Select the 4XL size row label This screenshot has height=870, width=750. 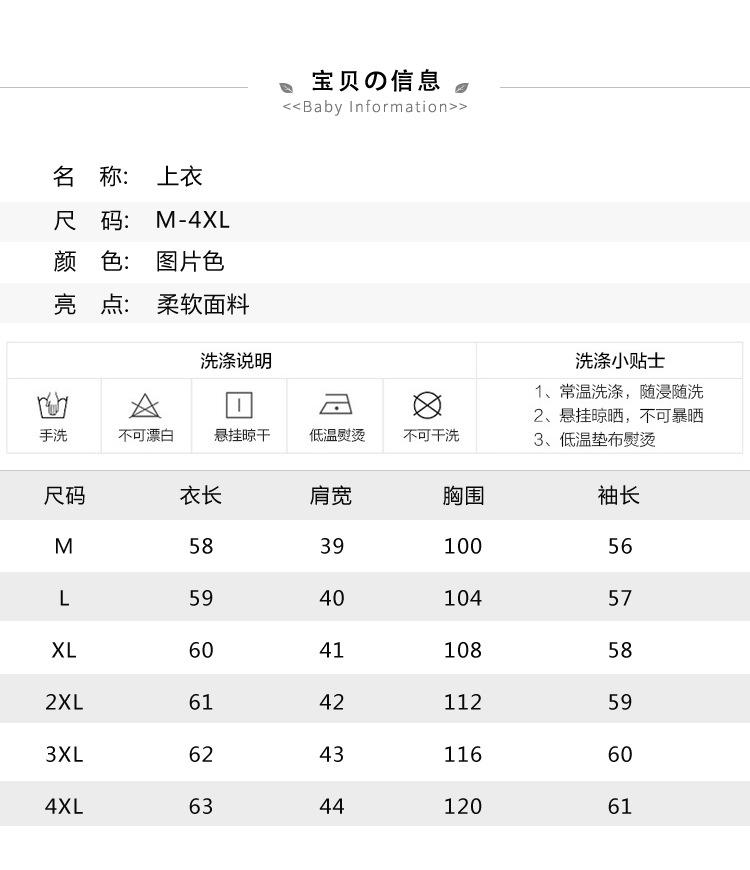coord(64,806)
